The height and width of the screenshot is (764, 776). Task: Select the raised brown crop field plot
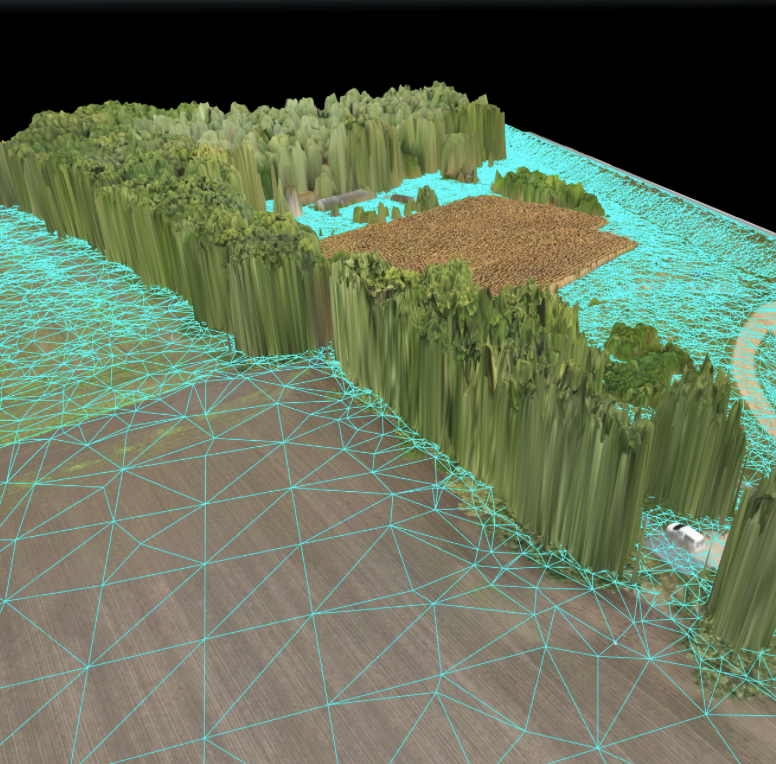479,244
